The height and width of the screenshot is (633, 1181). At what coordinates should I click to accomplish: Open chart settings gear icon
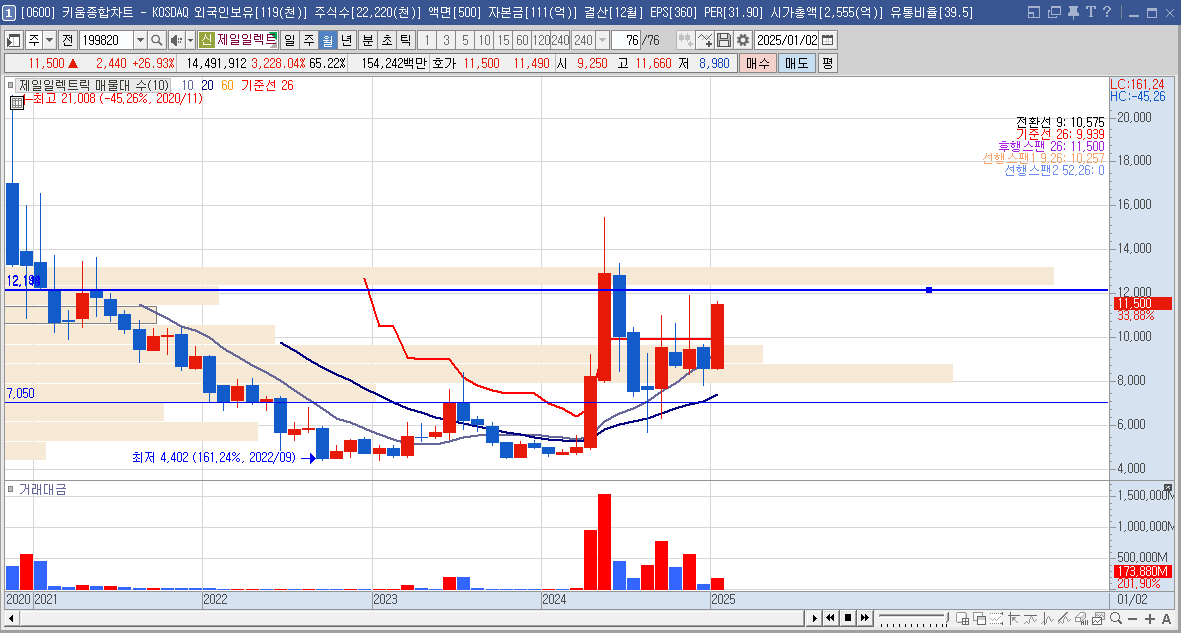coord(743,40)
